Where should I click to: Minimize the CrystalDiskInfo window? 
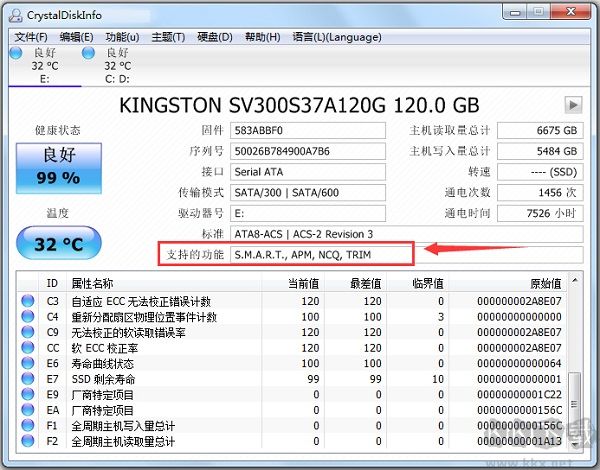(515, 12)
